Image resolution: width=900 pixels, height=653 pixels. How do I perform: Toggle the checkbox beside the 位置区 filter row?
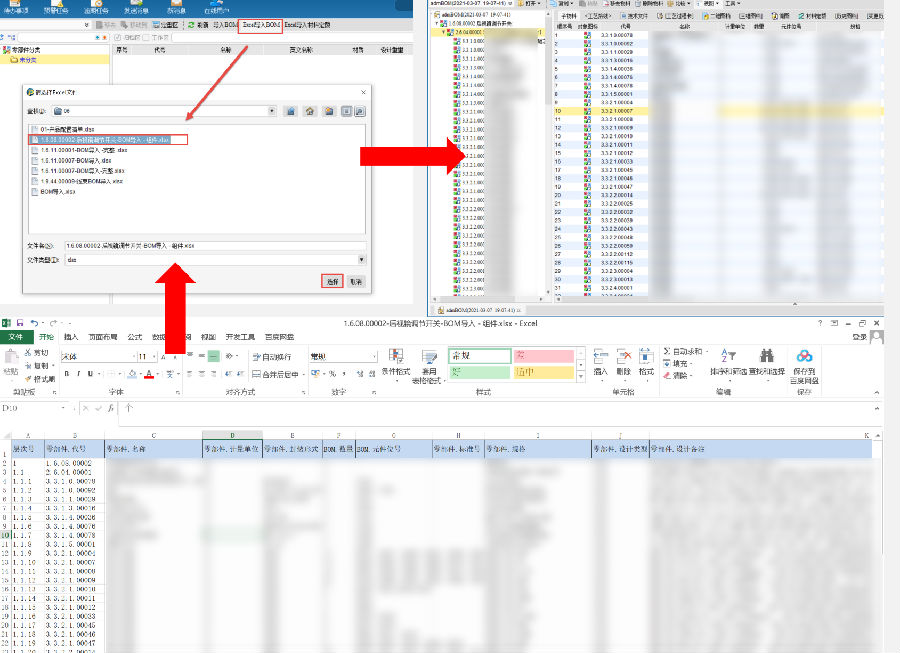(x=120, y=37)
